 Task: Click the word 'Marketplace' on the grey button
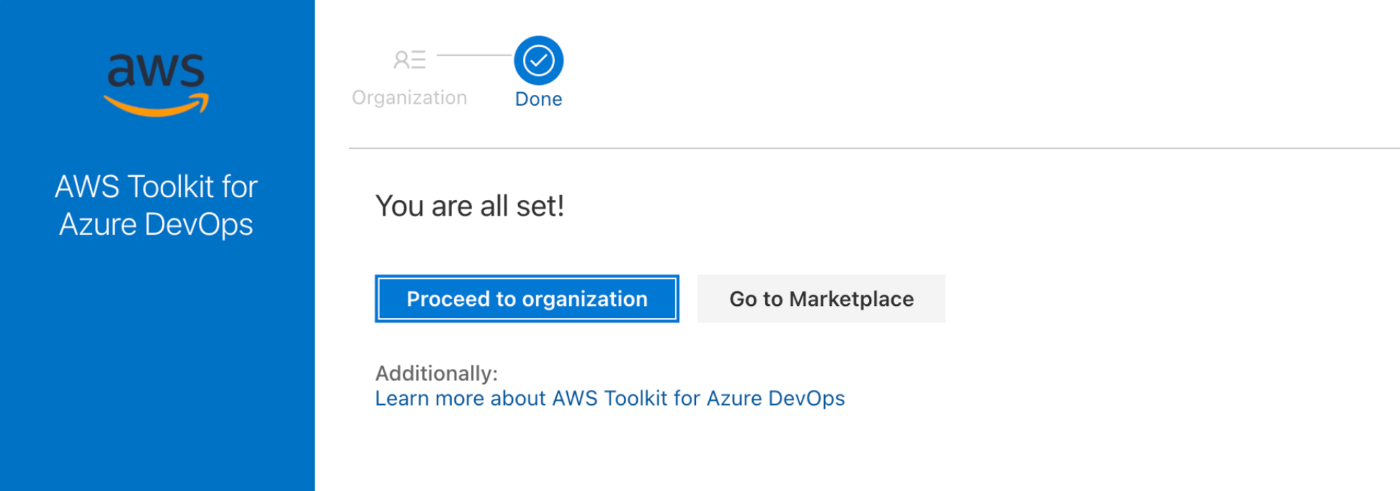coord(851,299)
